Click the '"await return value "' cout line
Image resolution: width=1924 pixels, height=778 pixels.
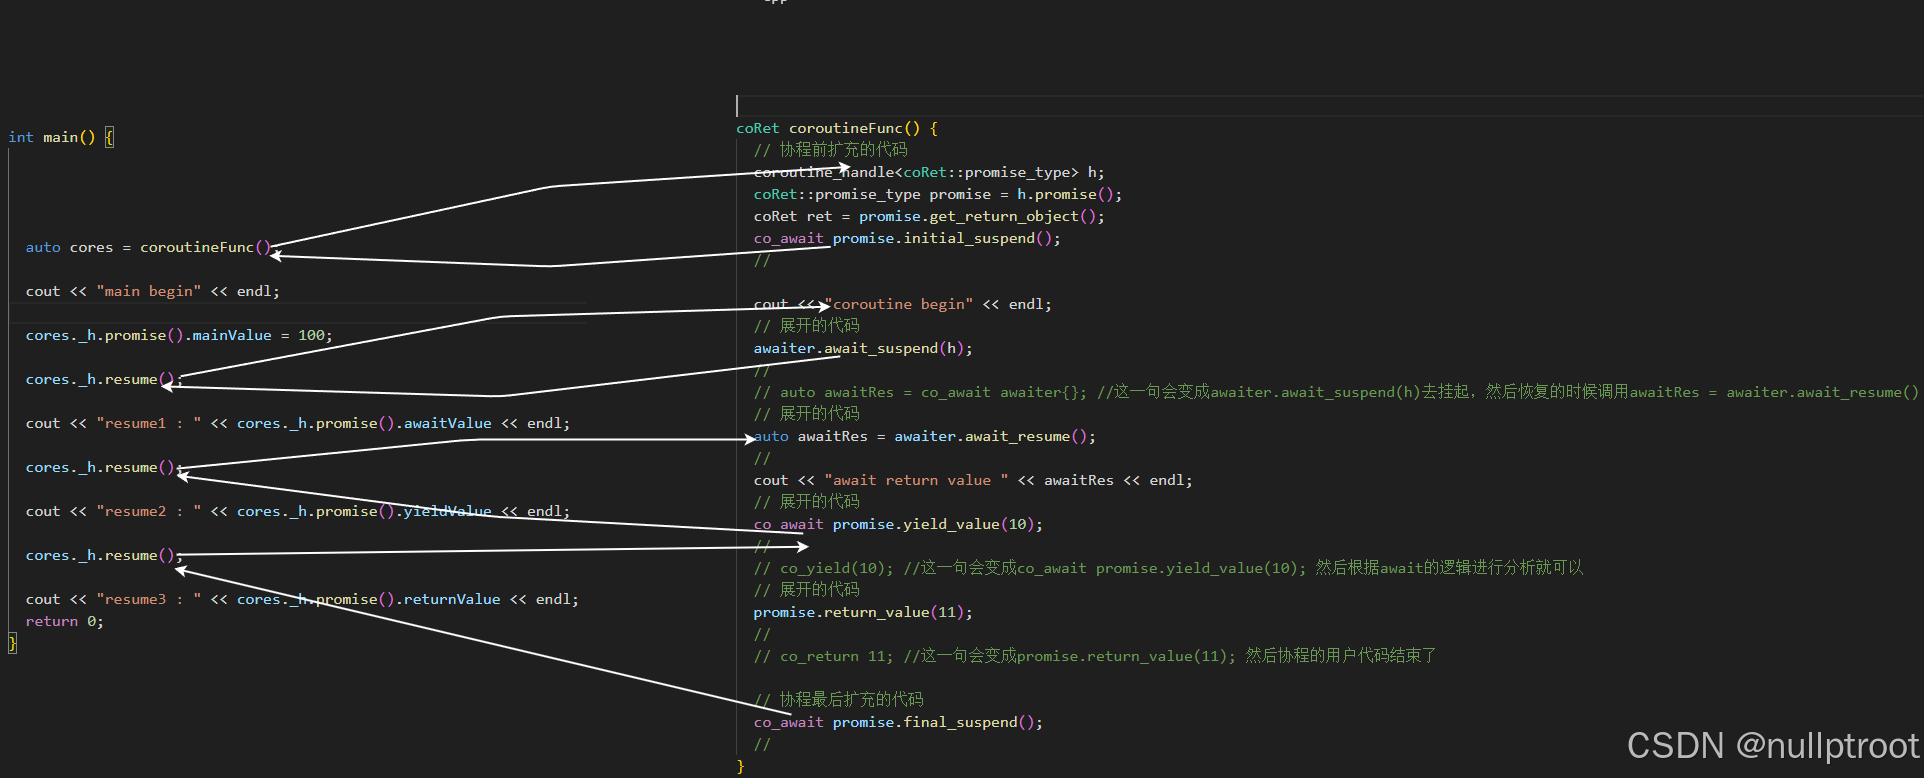point(973,480)
